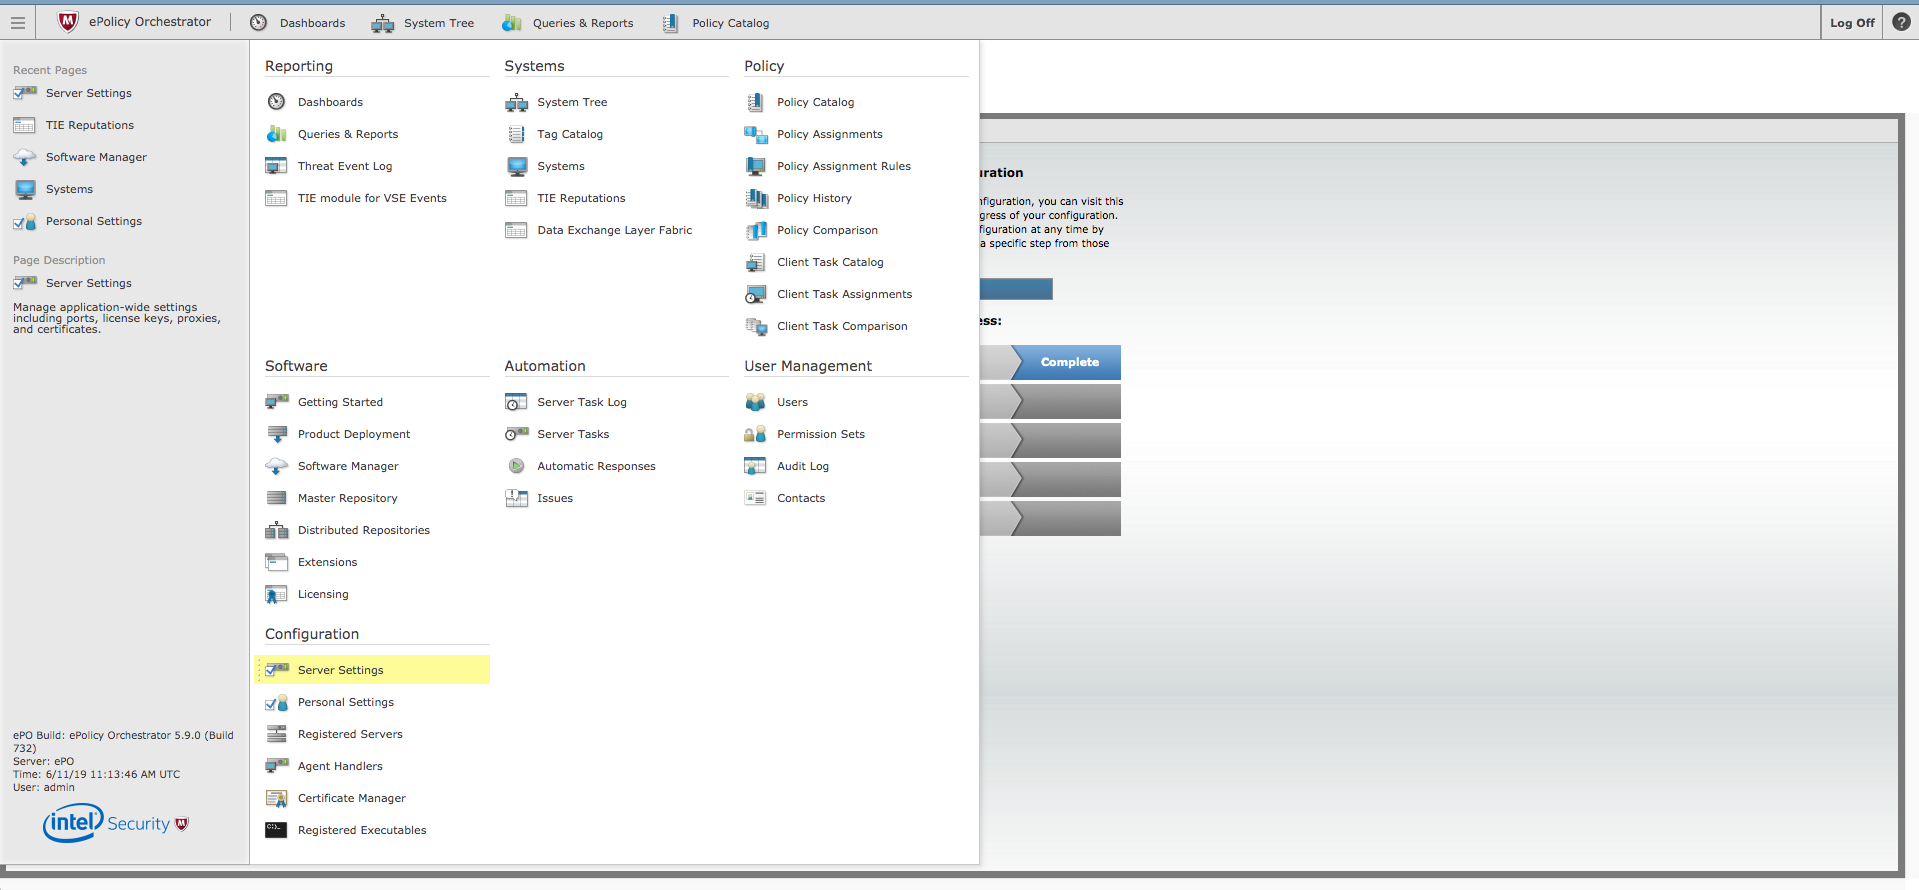This screenshot has height=890, width=1919.
Task: Open Personal Settings under Configuration
Action: pos(346,702)
